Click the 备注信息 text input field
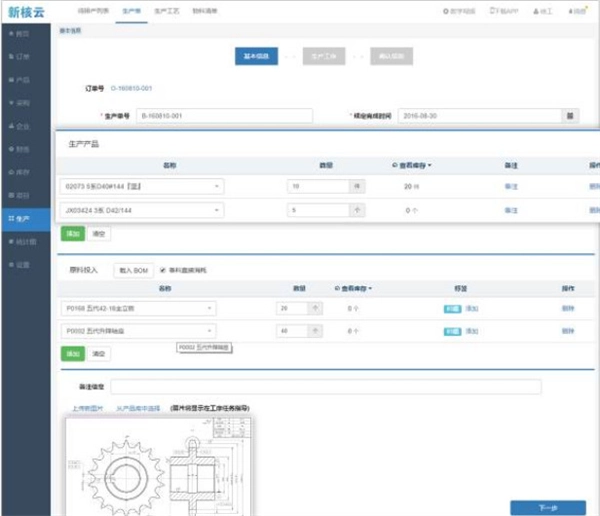This screenshot has width=600, height=516. coord(325,387)
